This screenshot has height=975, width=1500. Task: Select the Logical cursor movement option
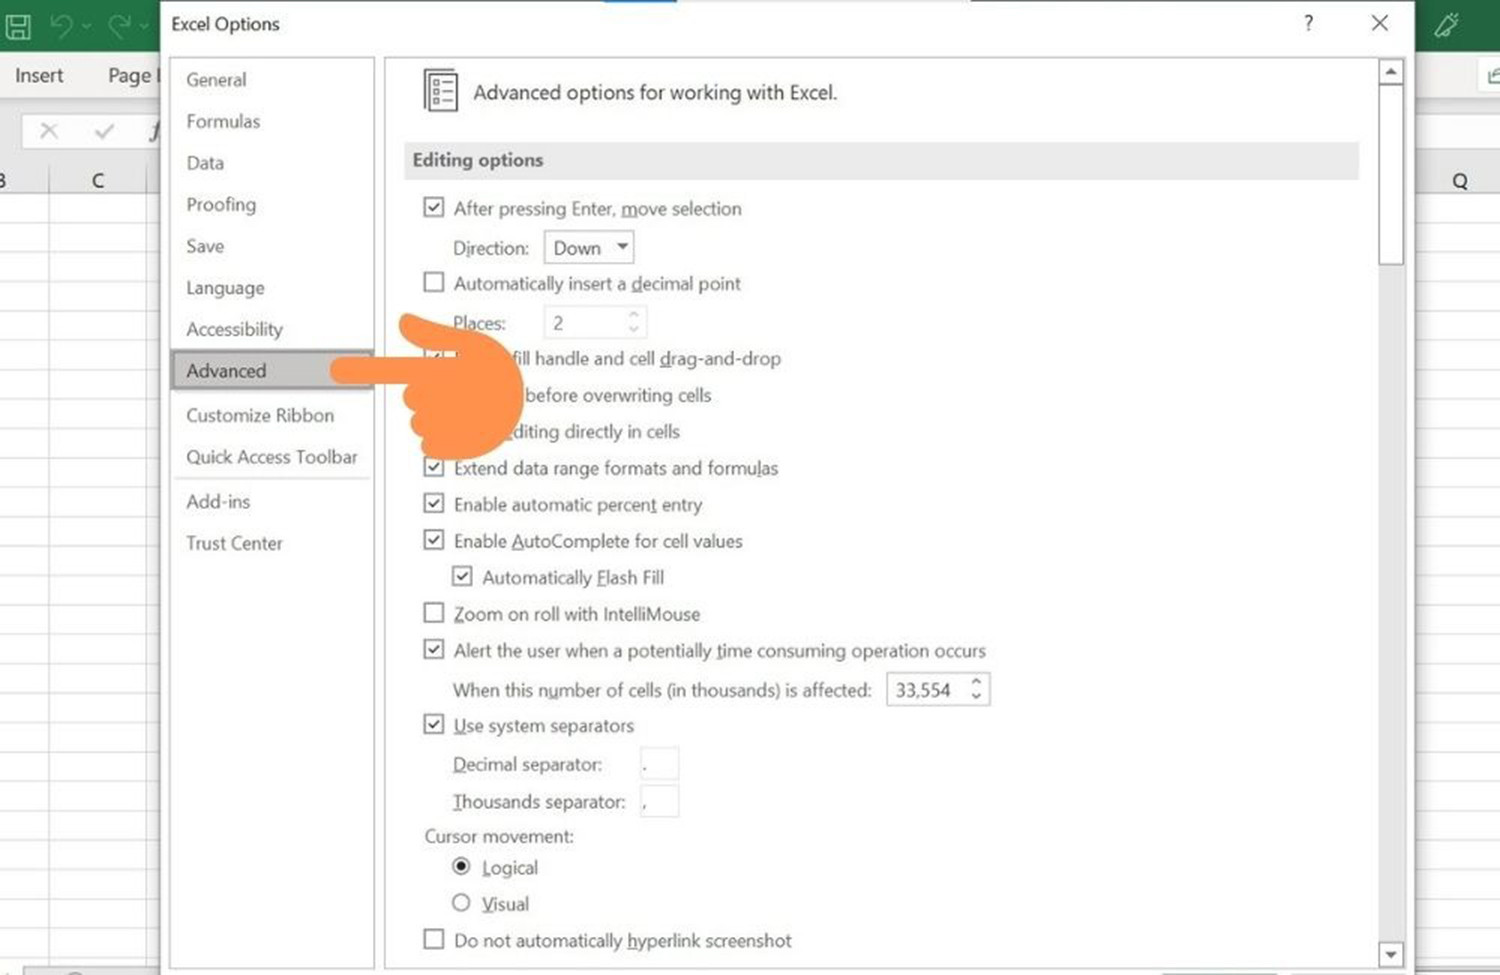click(461, 867)
